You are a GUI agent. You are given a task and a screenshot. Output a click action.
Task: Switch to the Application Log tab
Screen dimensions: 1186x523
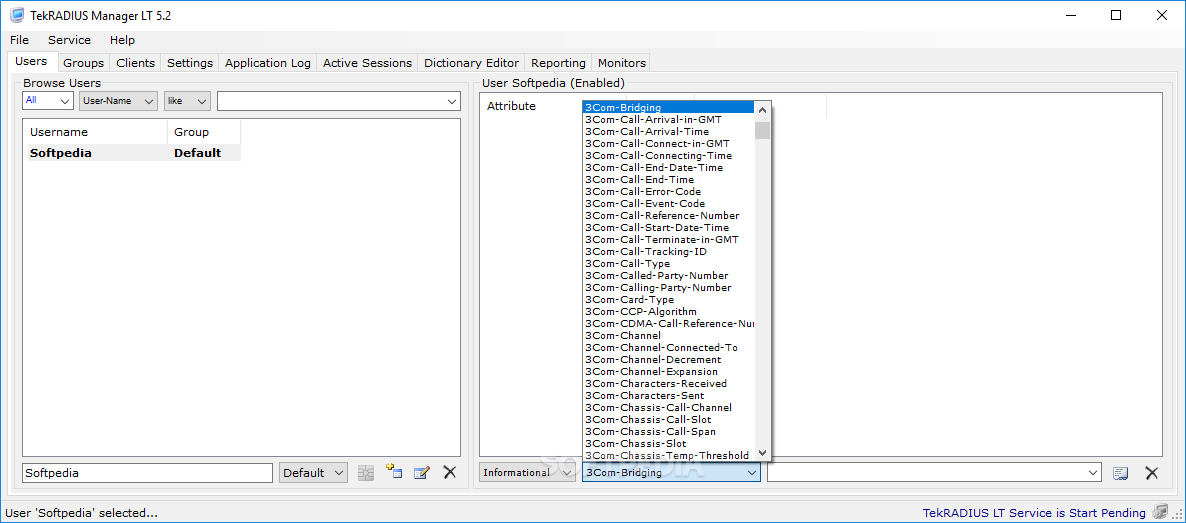click(x=268, y=63)
